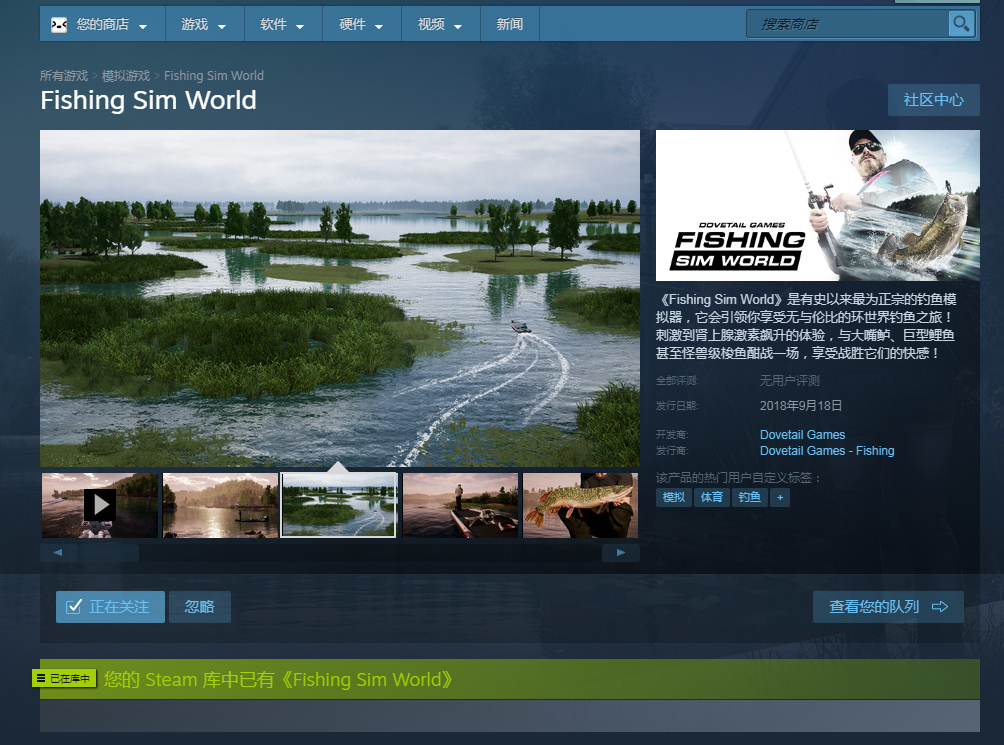
Task: Click 查看您的队列 button
Action: (x=888, y=607)
